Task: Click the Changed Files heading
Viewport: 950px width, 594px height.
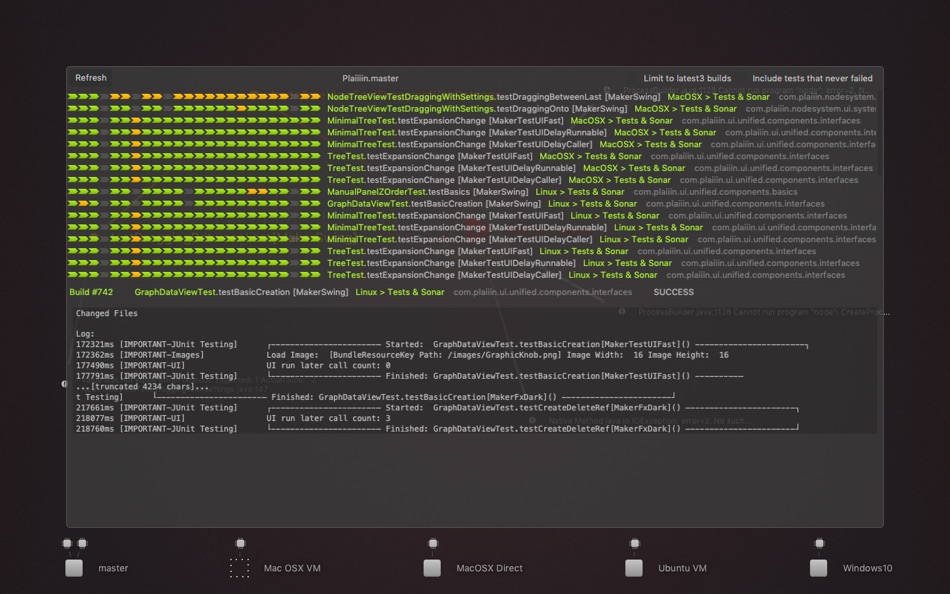Action: tap(107, 313)
